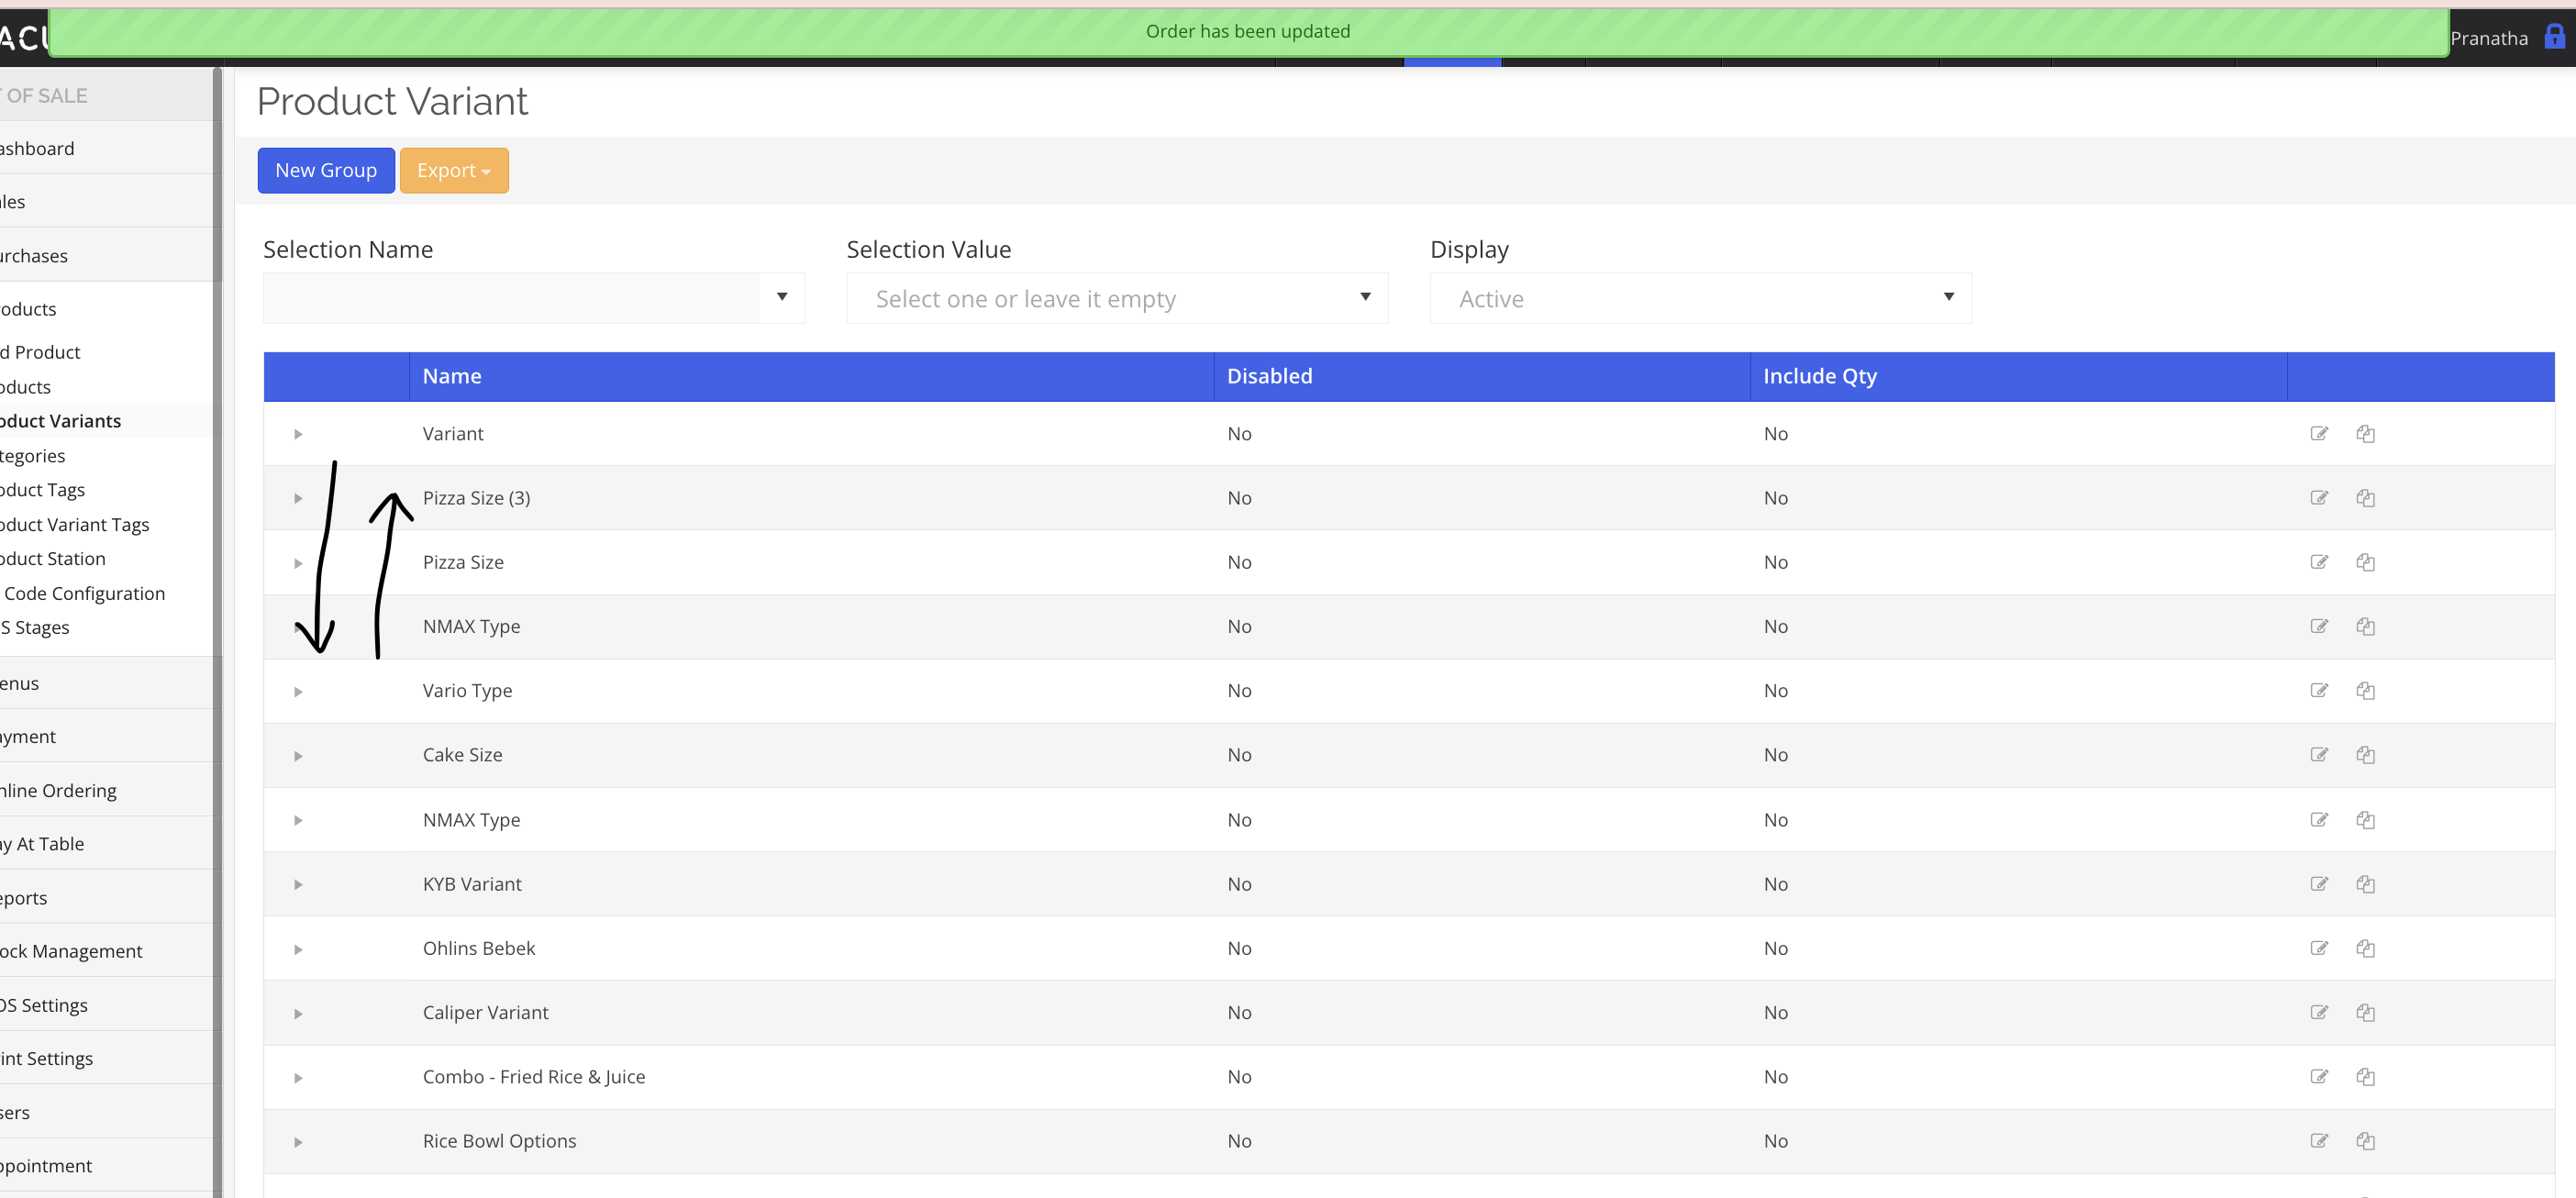Go to Stock Management in sidebar
Image resolution: width=2576 pixels, height=1198 pixels.
tap(72, 950)
